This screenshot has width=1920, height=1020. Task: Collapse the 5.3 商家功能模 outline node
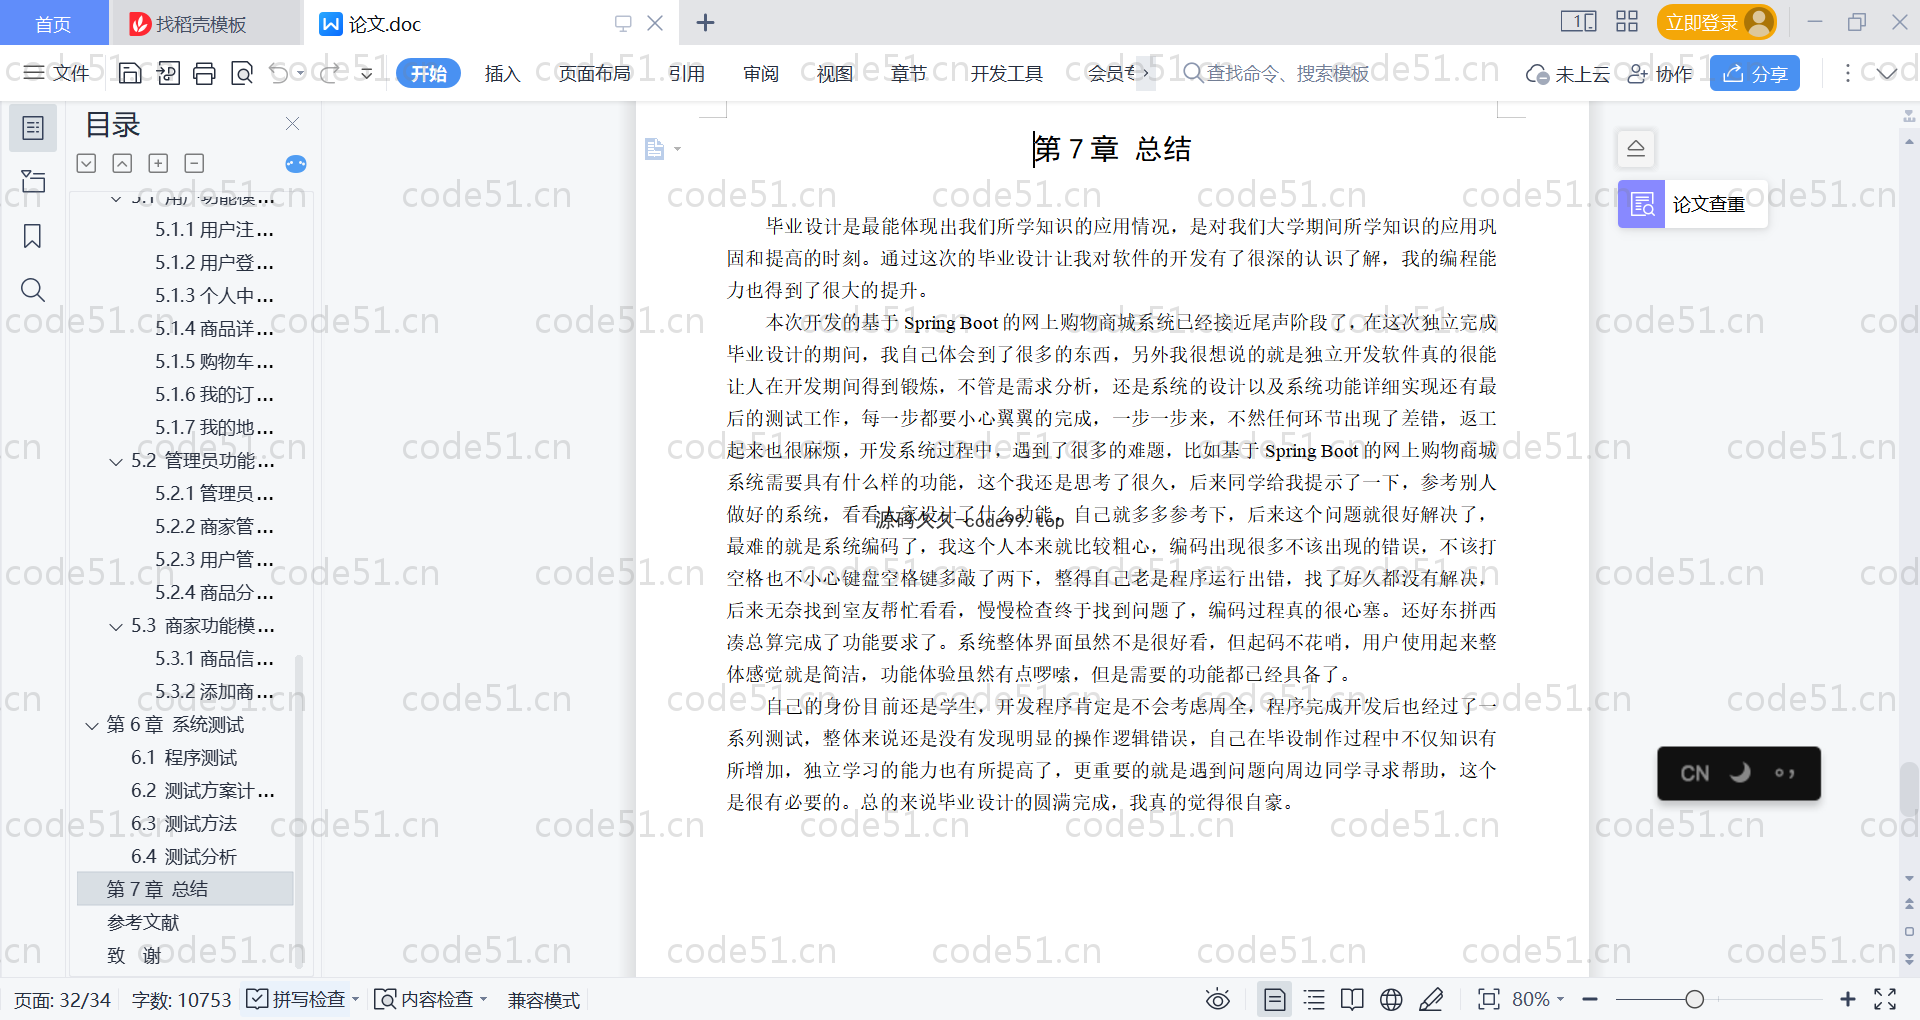[116, 626]
